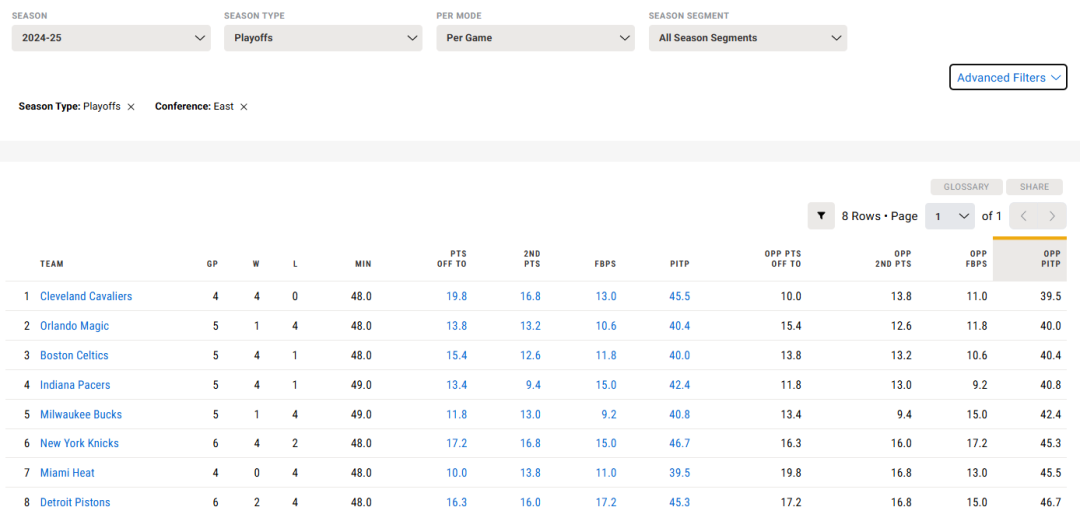
Task: Expand Advanced Filters
Action: pos(1008,77)
